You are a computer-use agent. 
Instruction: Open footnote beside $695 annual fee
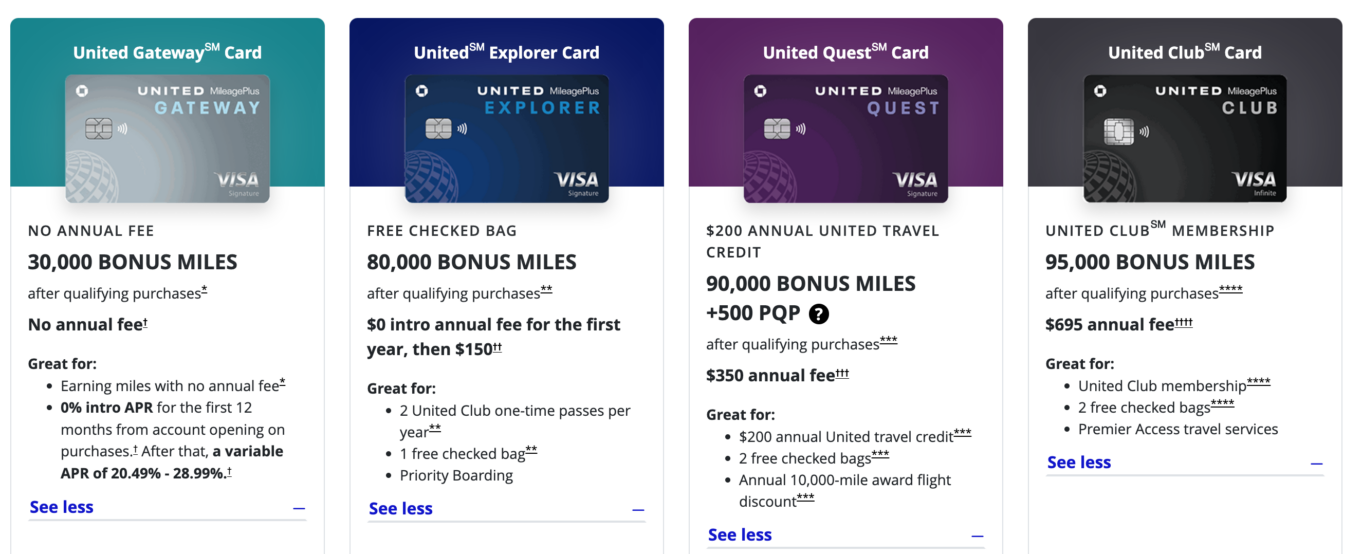1183,322
